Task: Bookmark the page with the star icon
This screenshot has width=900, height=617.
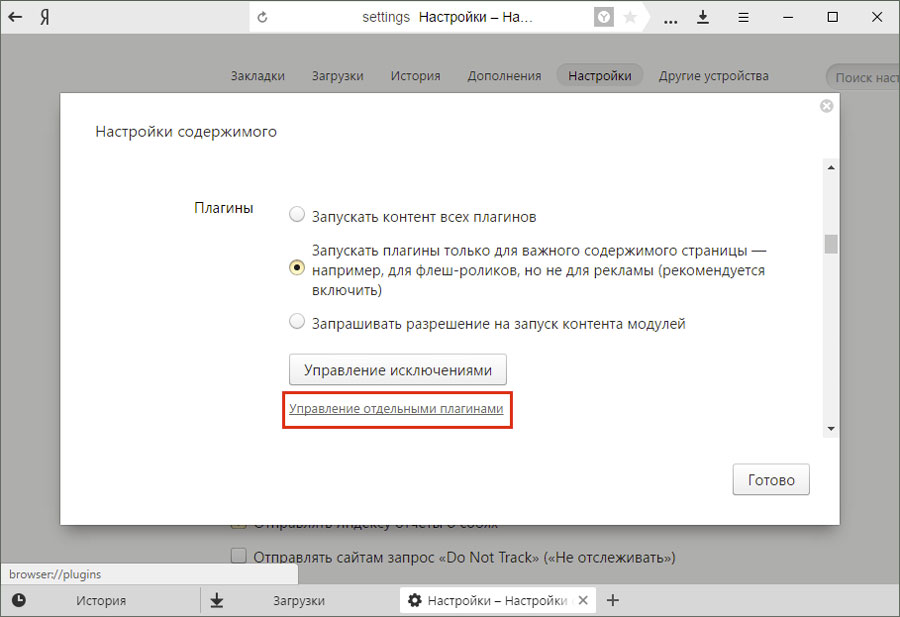Action: click(630, 17)
